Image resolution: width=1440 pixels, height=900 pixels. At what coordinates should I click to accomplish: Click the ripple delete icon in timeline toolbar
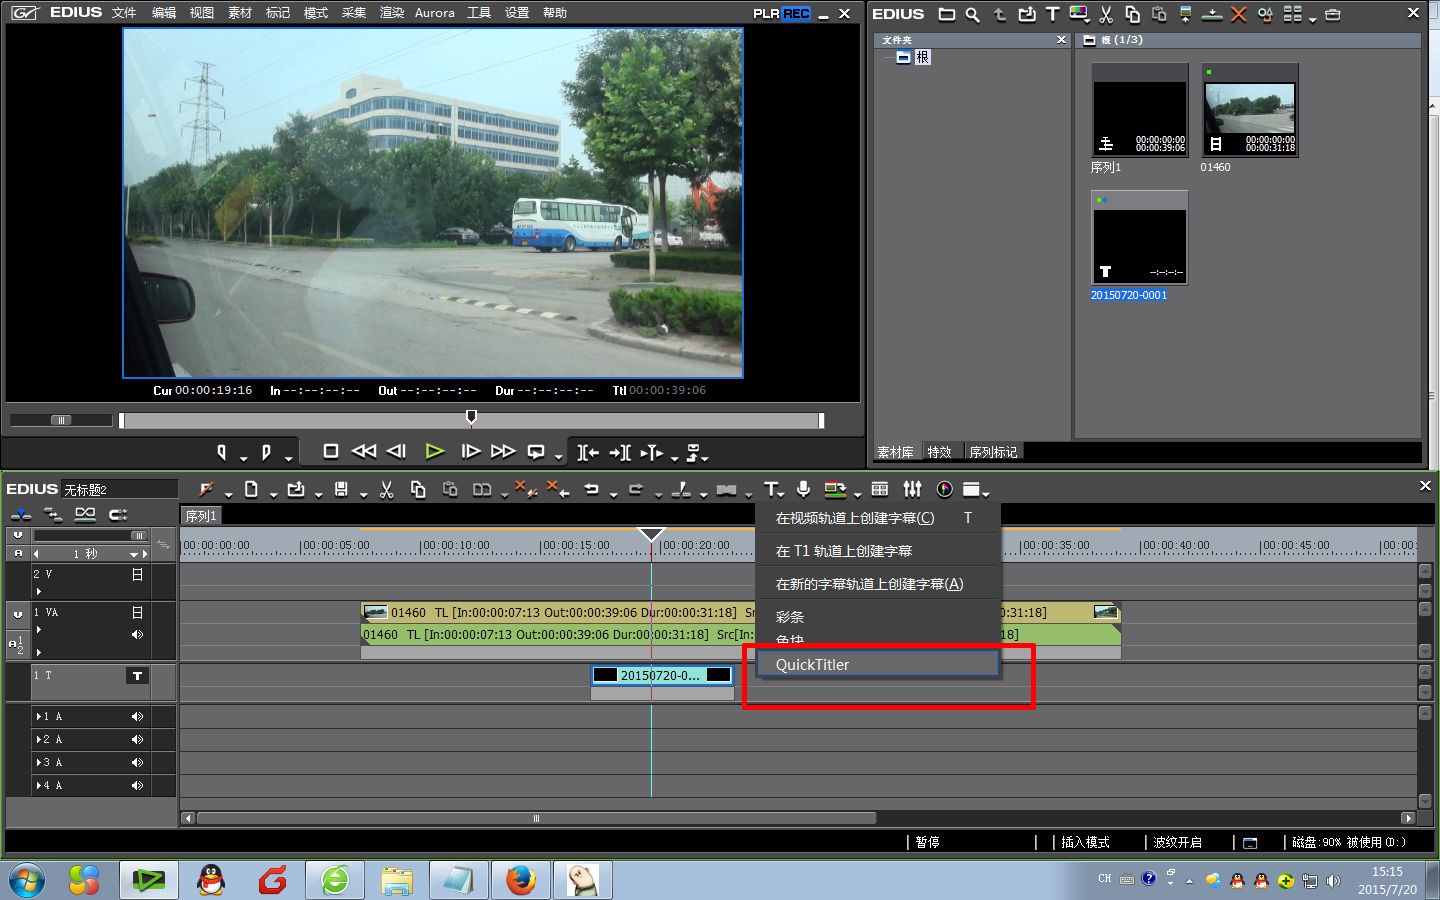pos(527,489)
